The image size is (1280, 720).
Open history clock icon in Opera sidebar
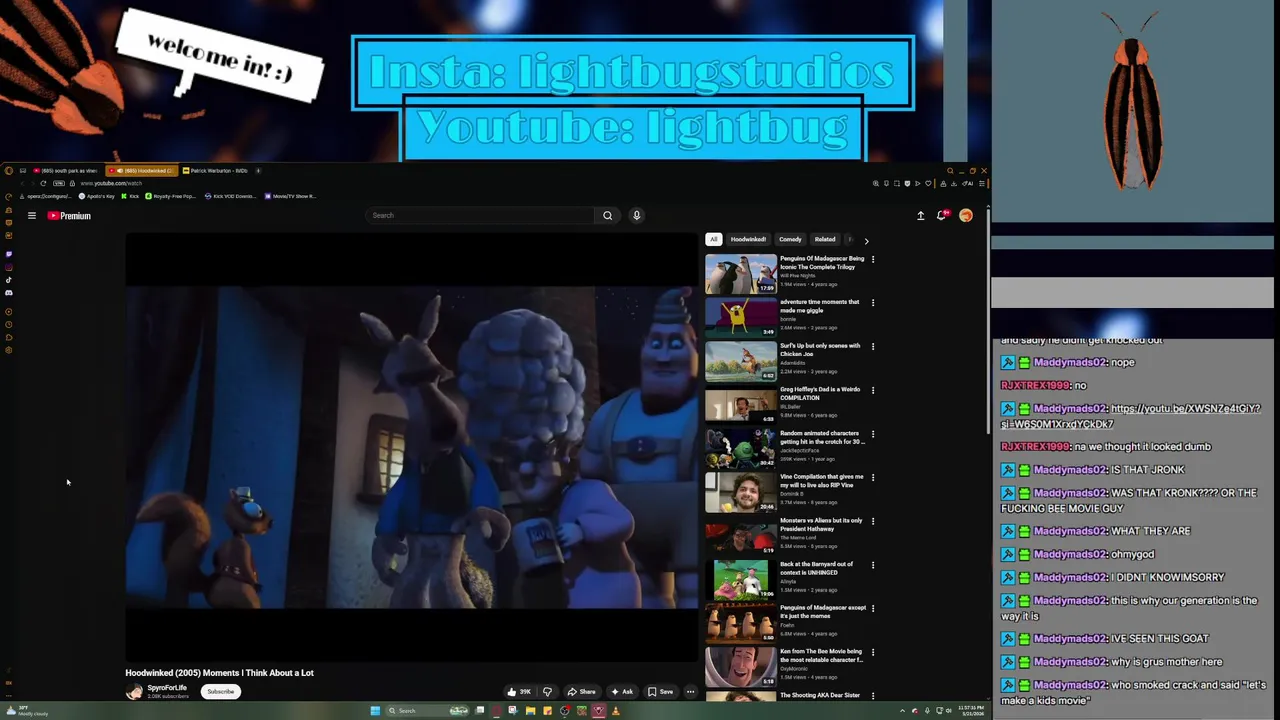9,324
